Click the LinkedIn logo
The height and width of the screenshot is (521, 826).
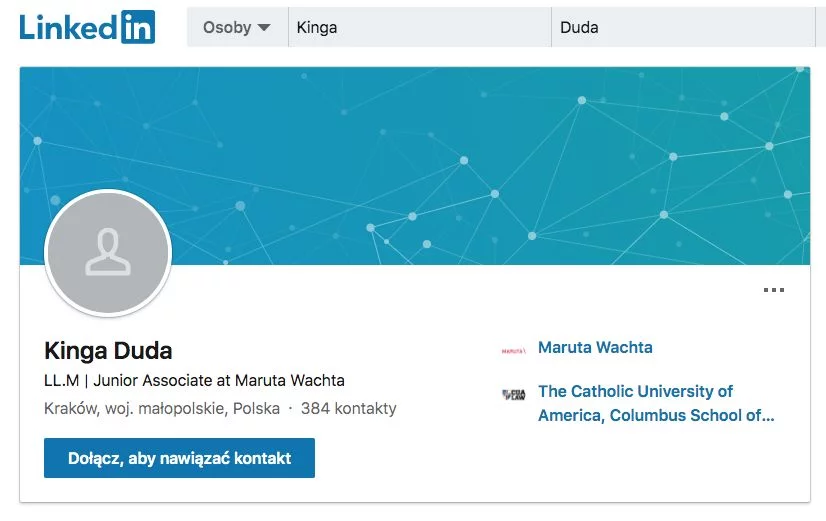pyautogui.click(x=87, y=27)
